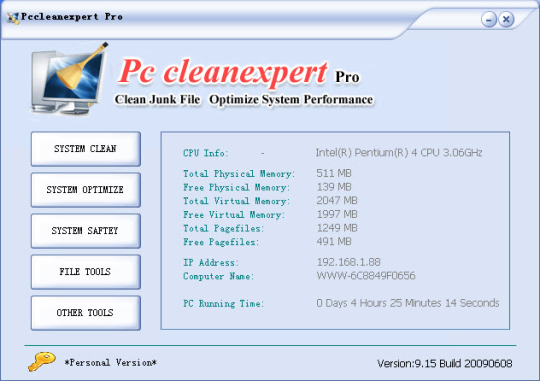Click the Pc cleanexpert red logo text
This screenshot has width=540, height=381.
click(x=223, y=72)
